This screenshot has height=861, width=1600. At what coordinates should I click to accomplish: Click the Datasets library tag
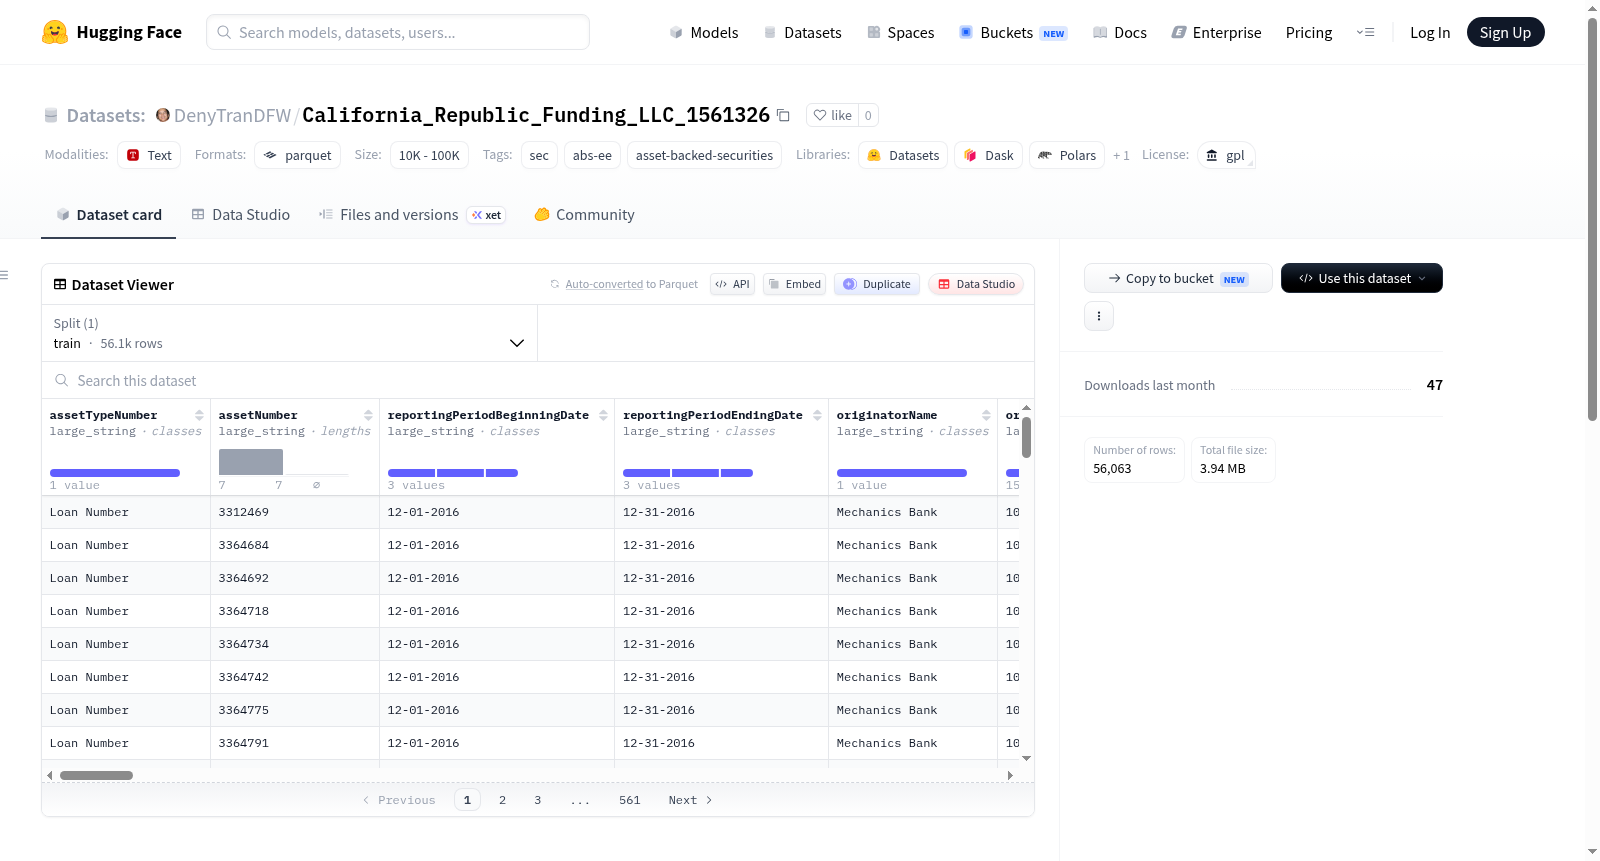coord(903,155)
